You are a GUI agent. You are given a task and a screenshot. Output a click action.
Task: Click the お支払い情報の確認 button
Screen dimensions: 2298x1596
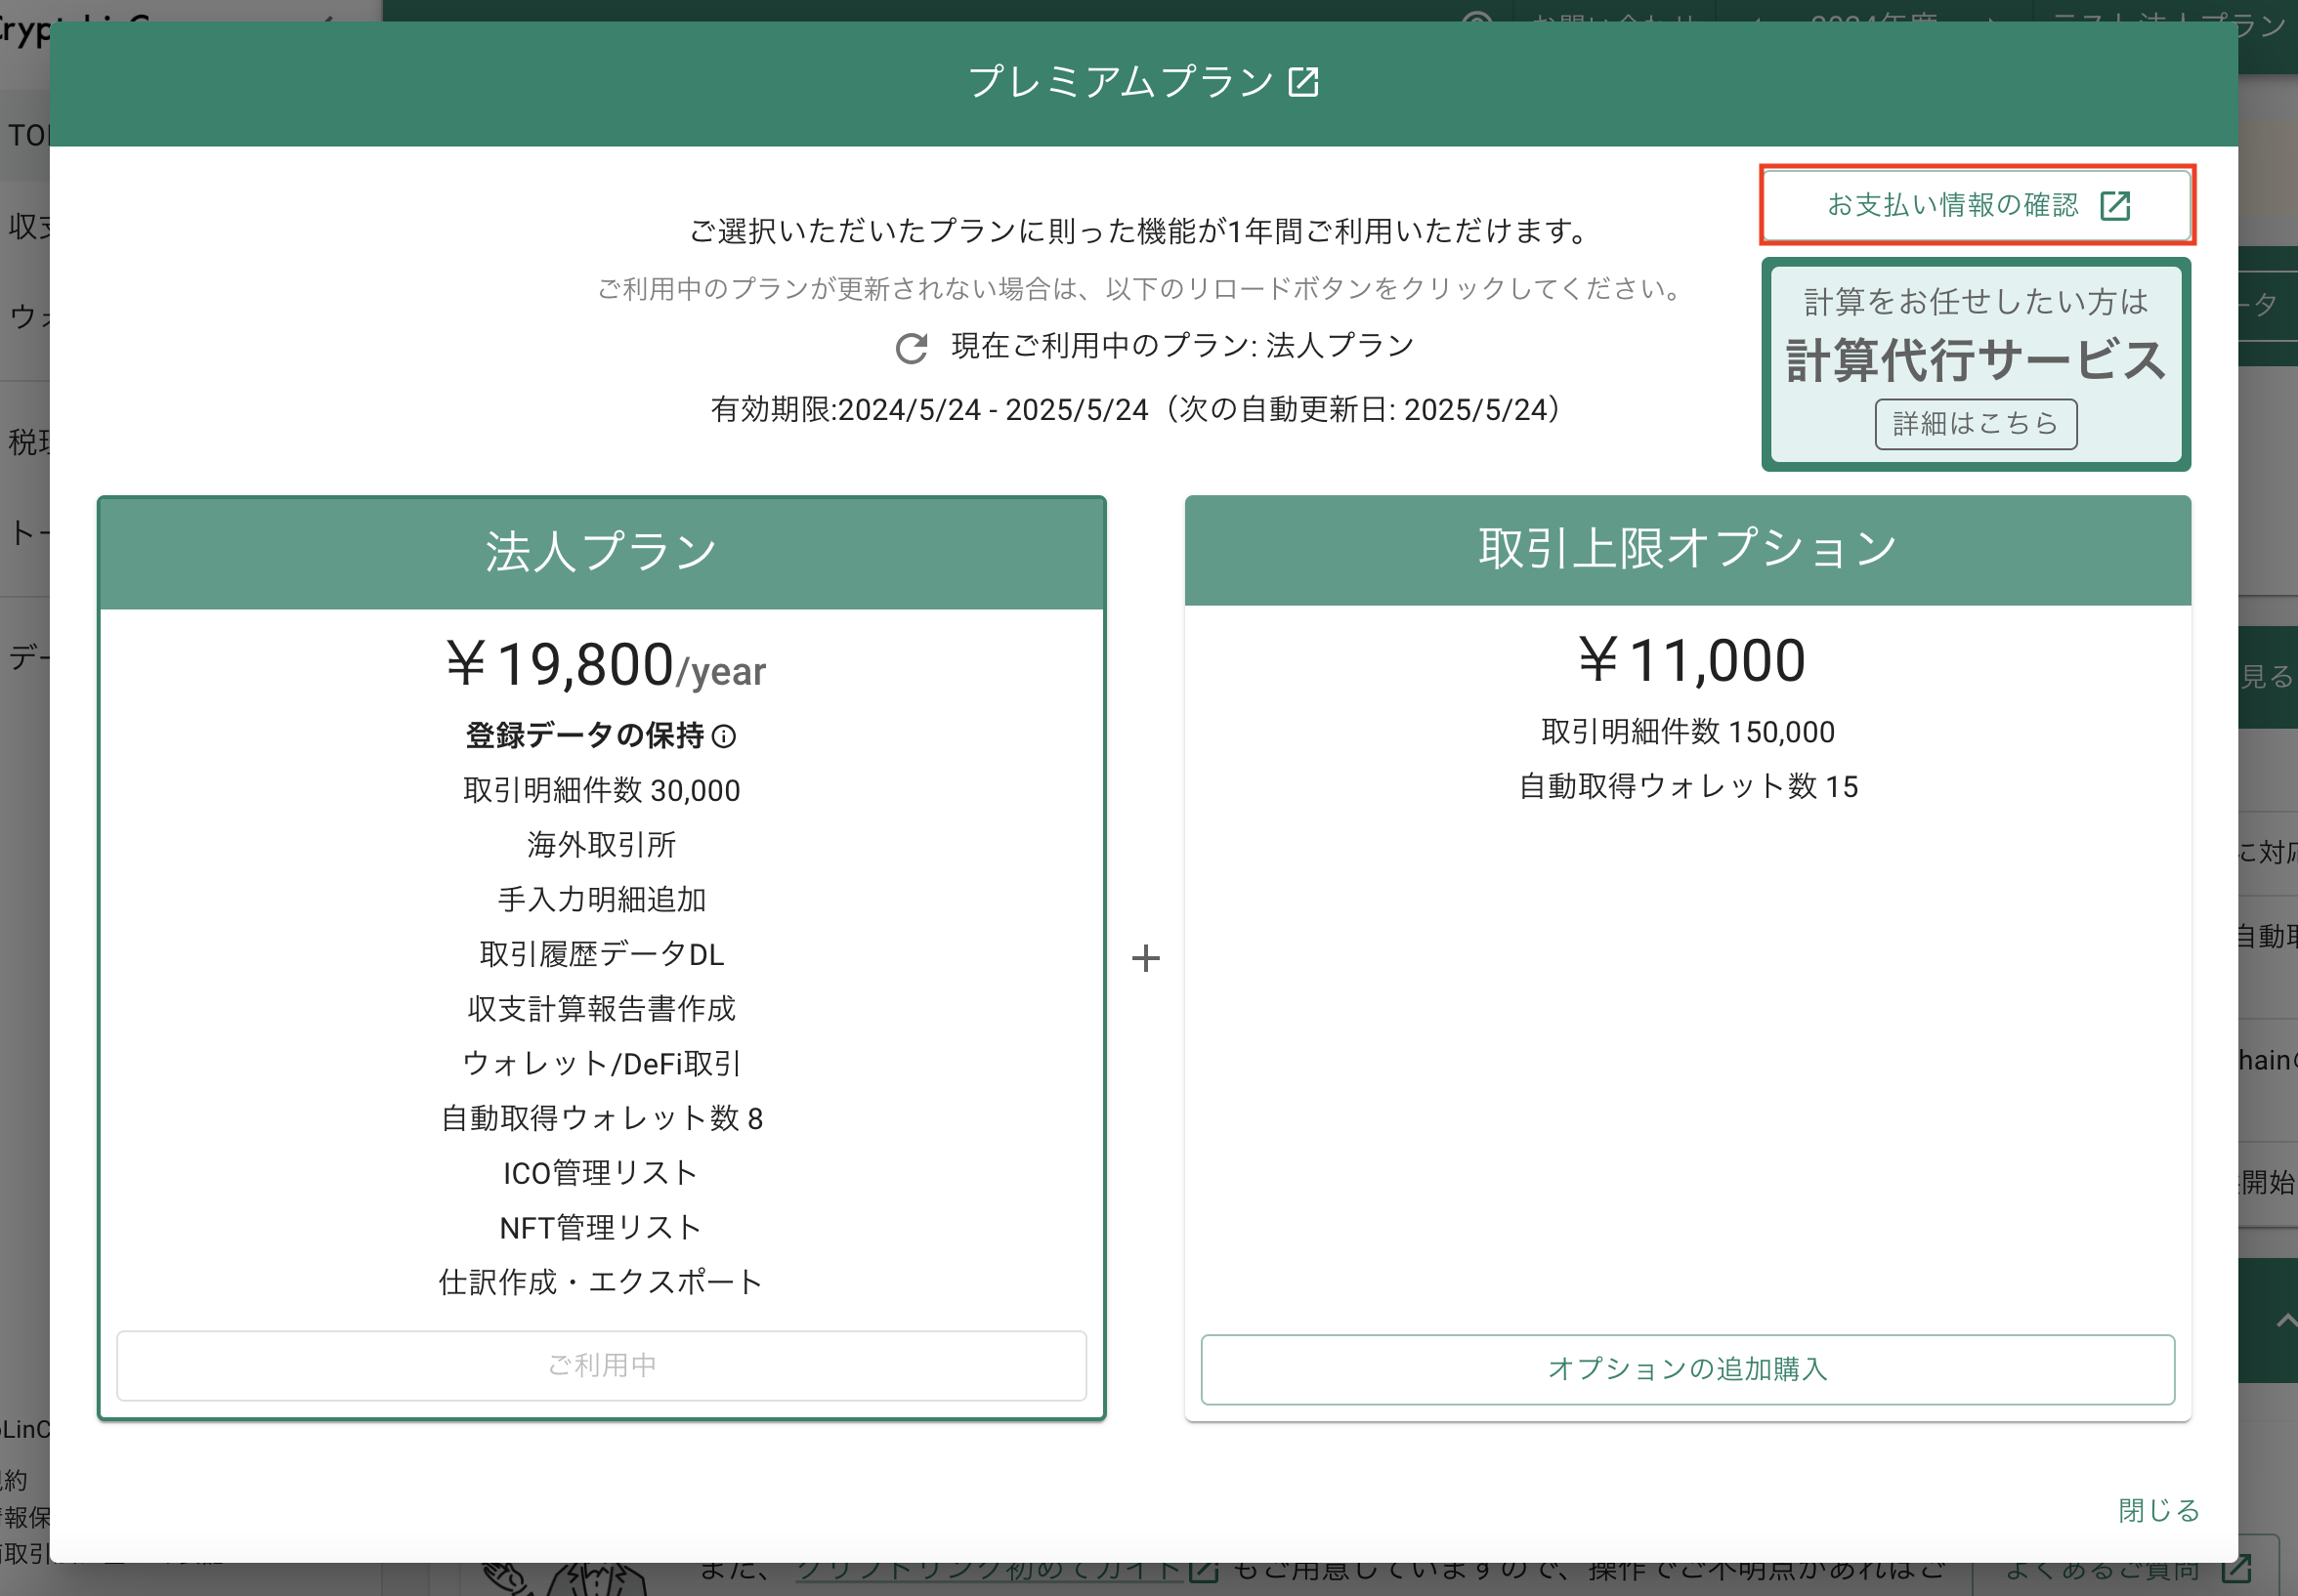point(1977,205)
